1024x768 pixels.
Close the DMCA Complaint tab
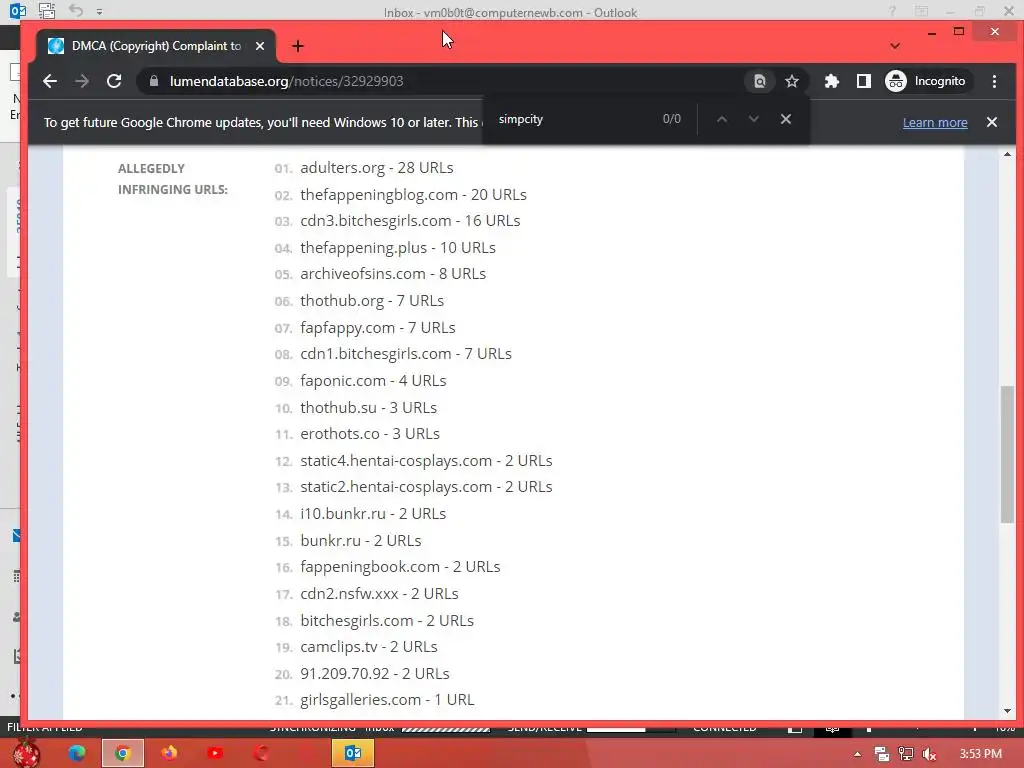260,46
